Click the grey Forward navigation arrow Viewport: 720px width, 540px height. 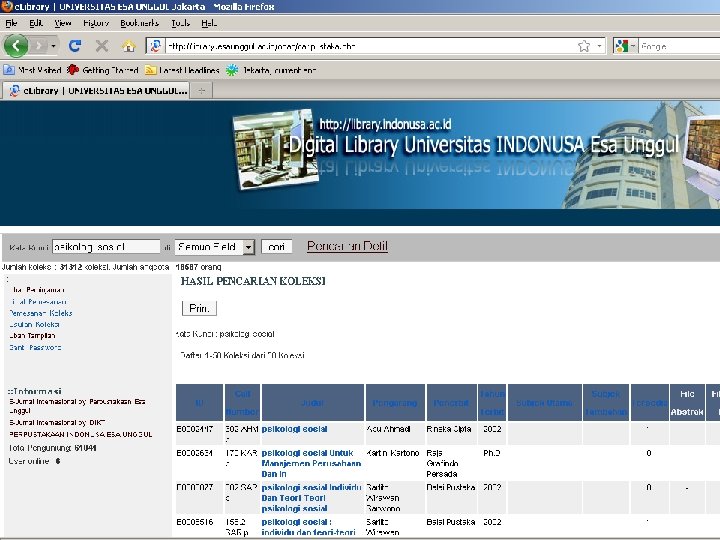39,46
